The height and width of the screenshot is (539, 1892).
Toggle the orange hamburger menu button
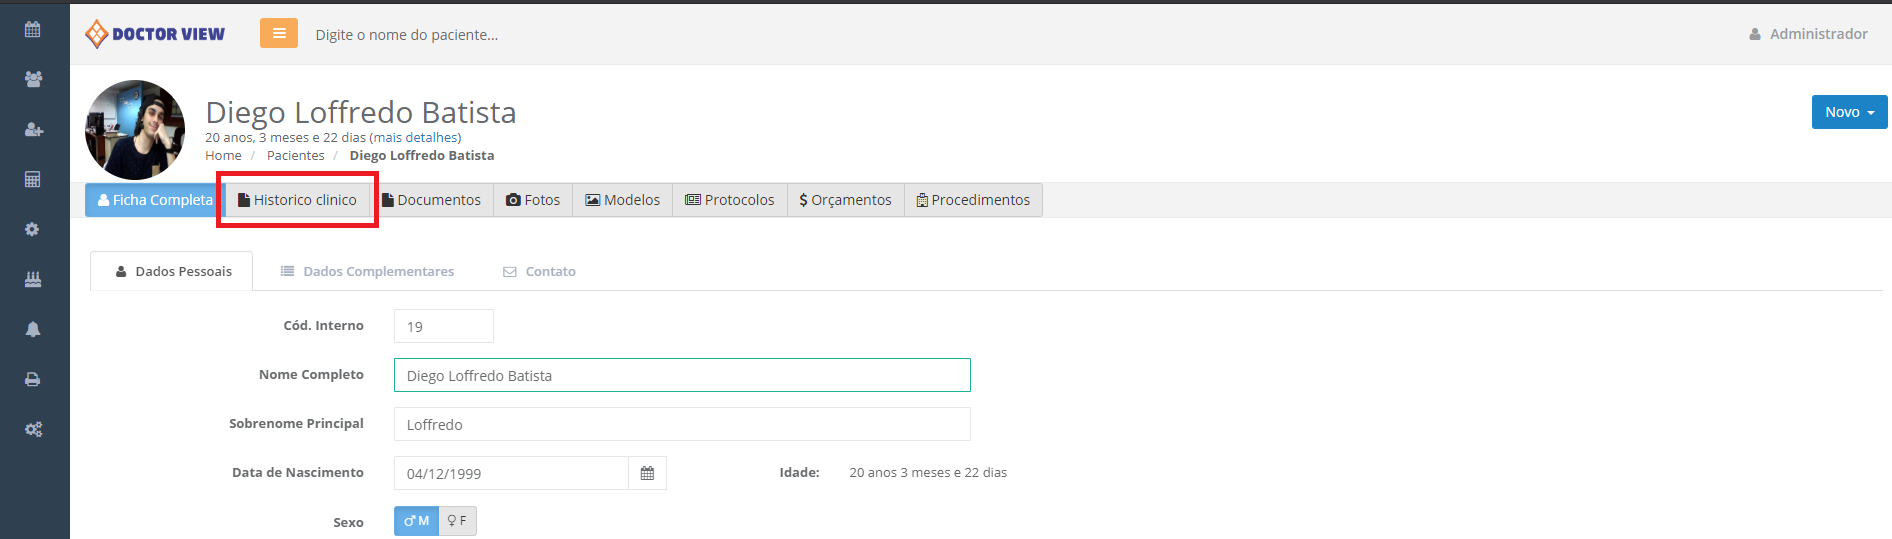click(x=279, y=33)
